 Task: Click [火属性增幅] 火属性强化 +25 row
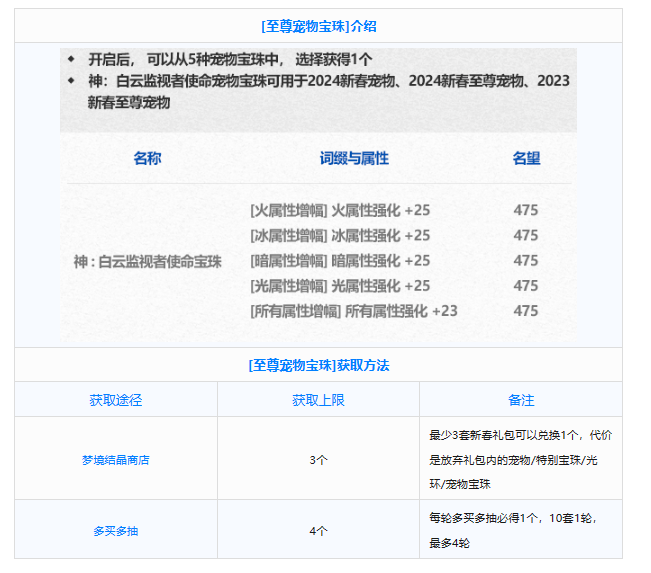(x=340, y=211)
